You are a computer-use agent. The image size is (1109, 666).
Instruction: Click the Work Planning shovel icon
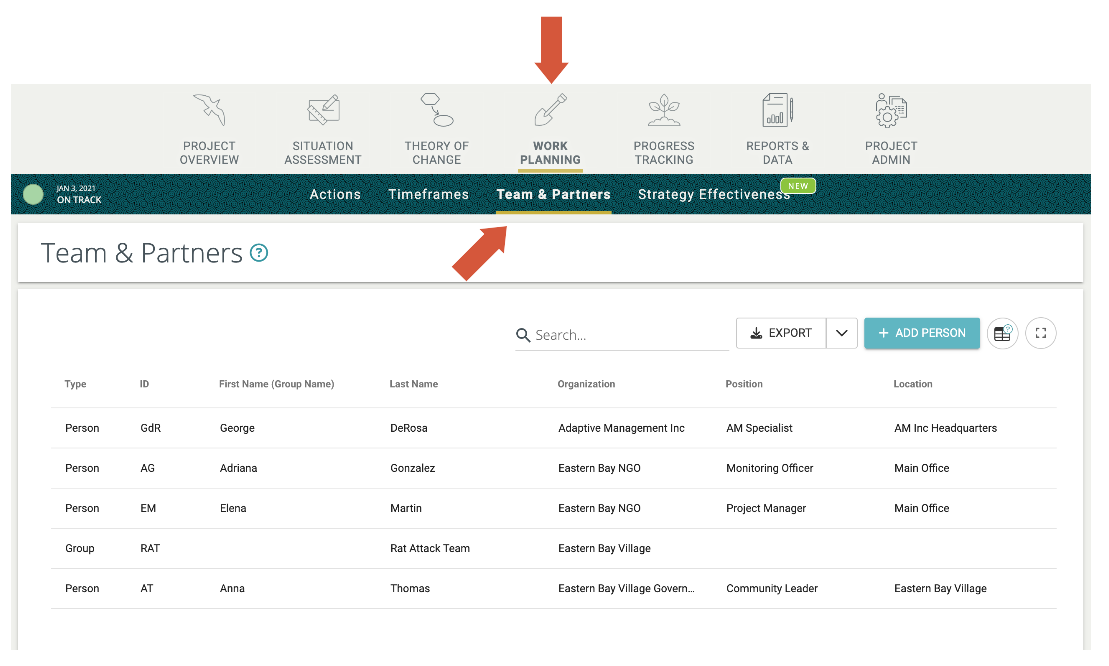550,110
